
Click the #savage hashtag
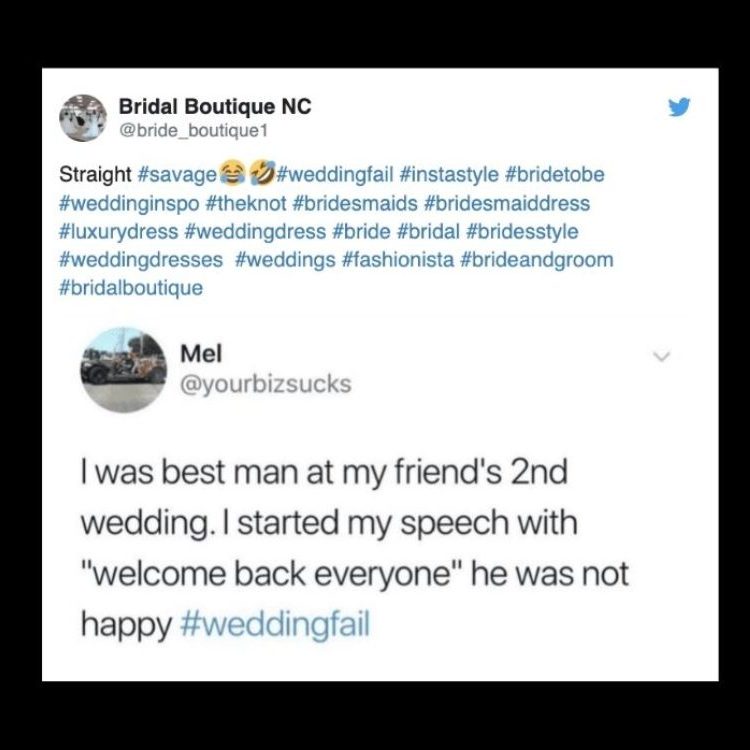pyautogui.click(x=177, y=175)
